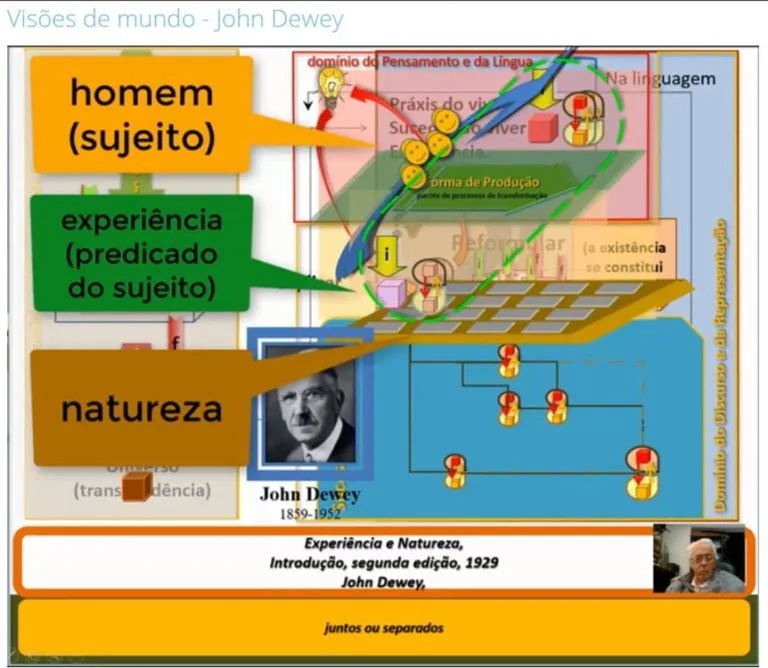The height and width of the screenshot is (668, 768).
Task: Click the brown natureza callout
Action: pyautogui.click(x=139, y=408)
